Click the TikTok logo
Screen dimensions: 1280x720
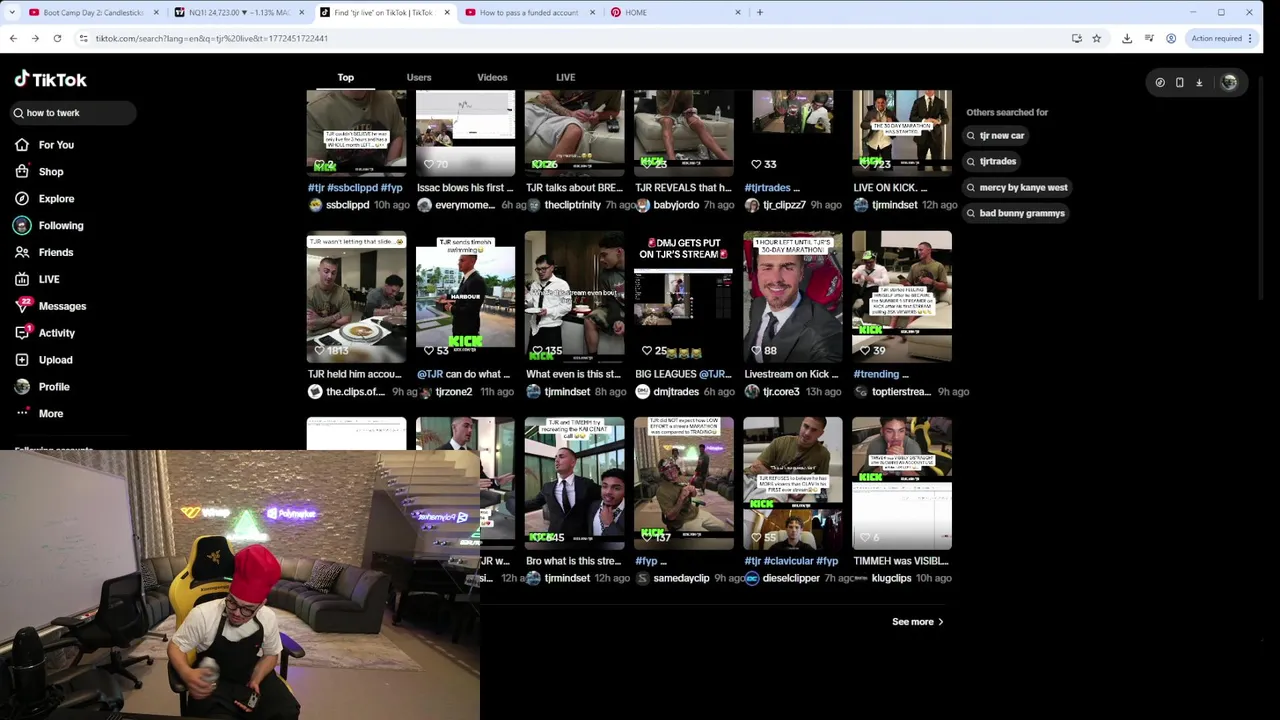[x=50, y=79]
